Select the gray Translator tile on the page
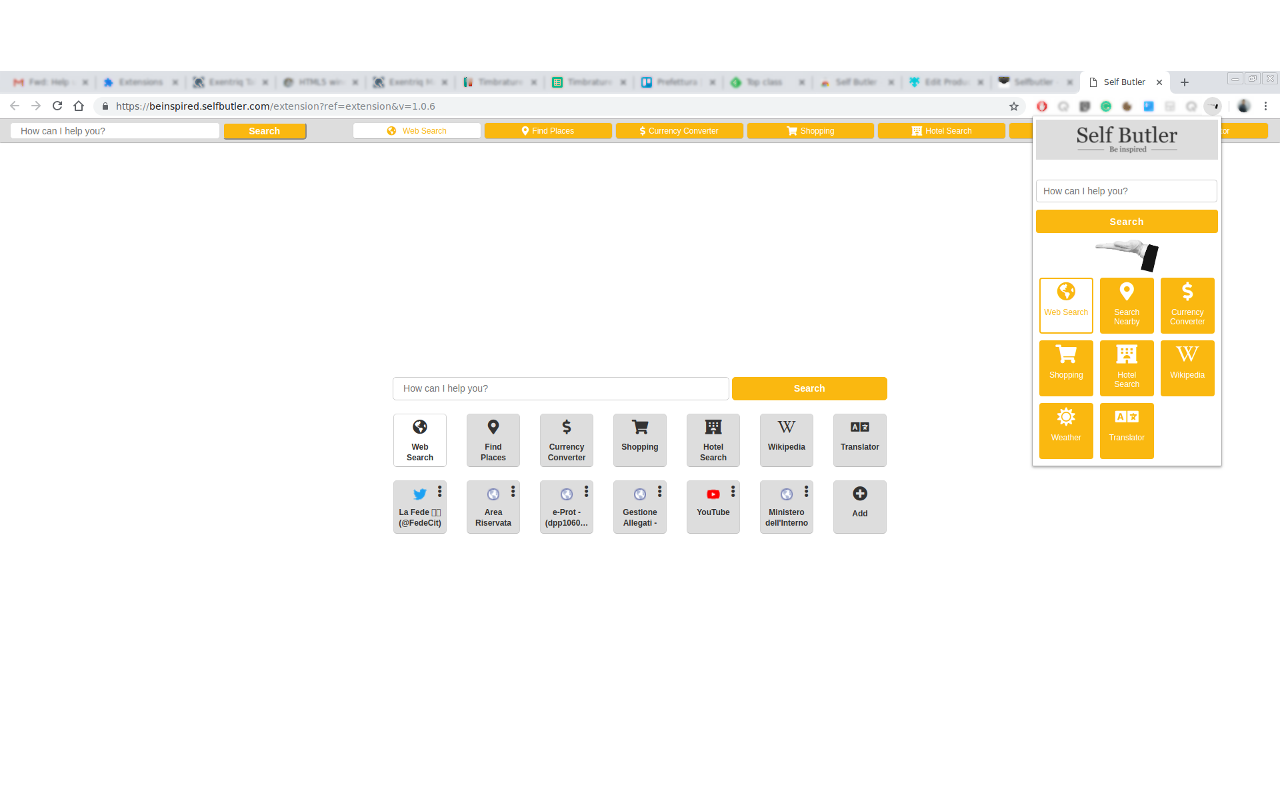The width and height of the screenshot is (1280, 800). (860, 440)
